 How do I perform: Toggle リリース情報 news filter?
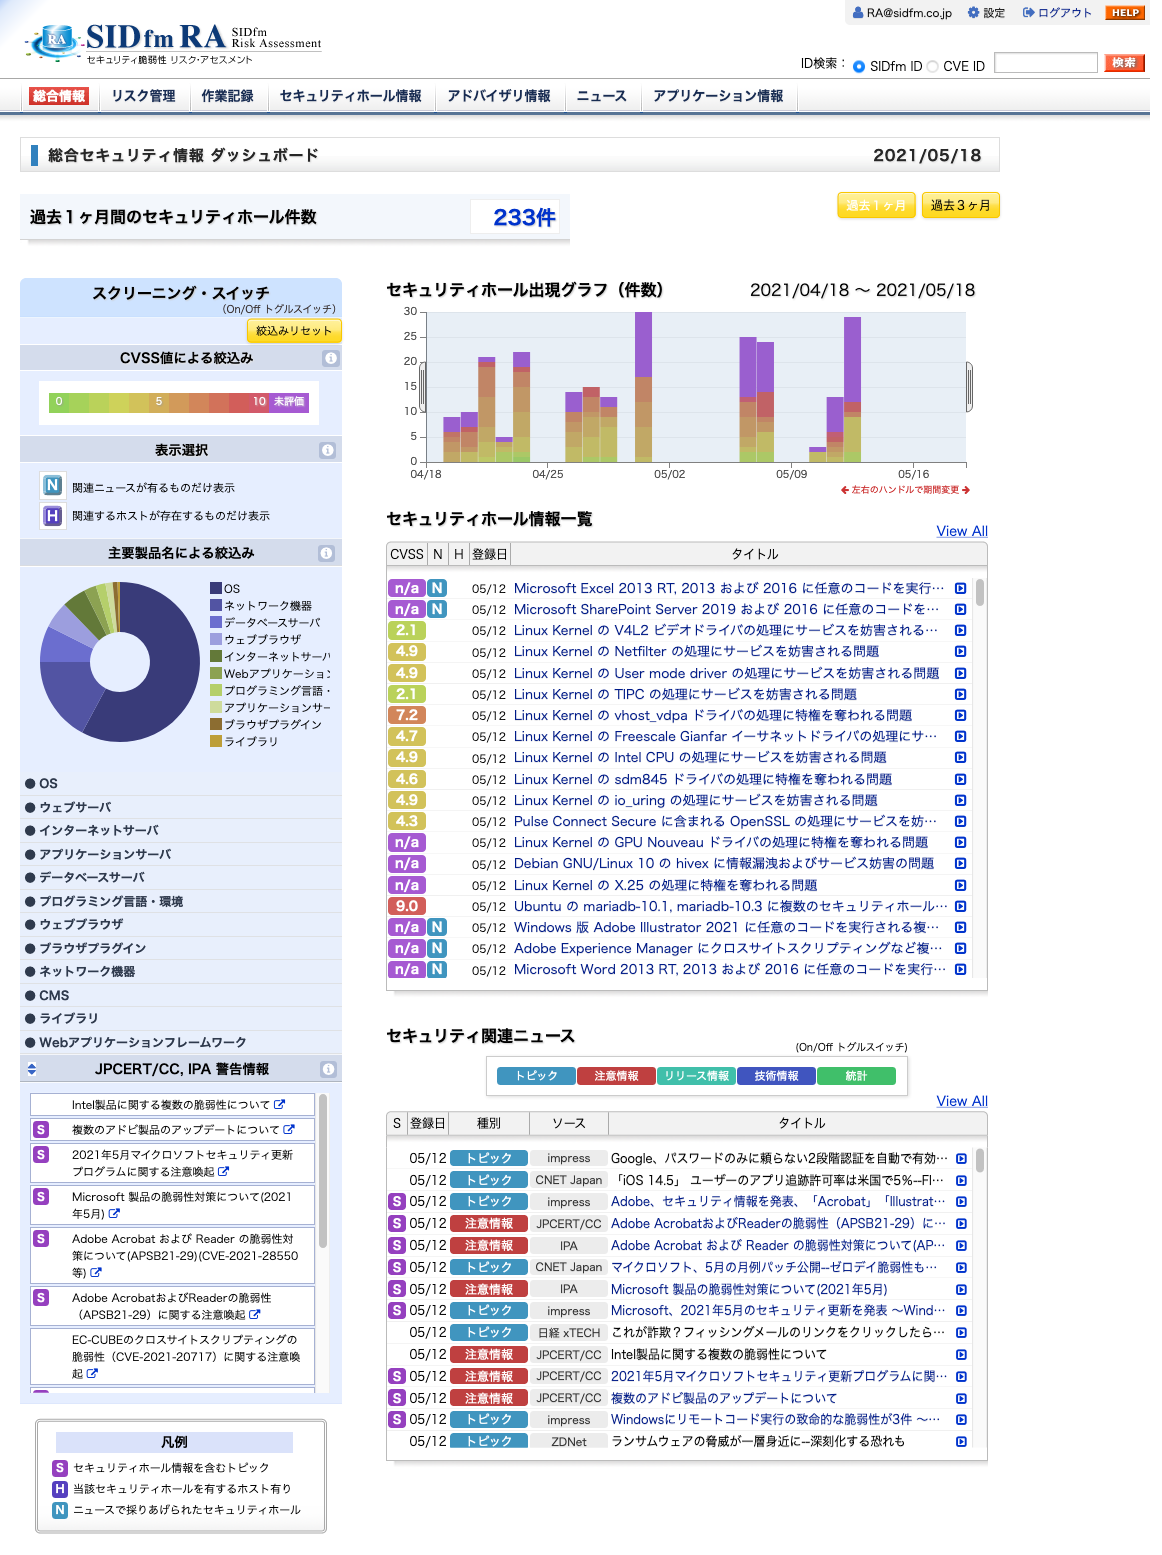point(696,1076)
